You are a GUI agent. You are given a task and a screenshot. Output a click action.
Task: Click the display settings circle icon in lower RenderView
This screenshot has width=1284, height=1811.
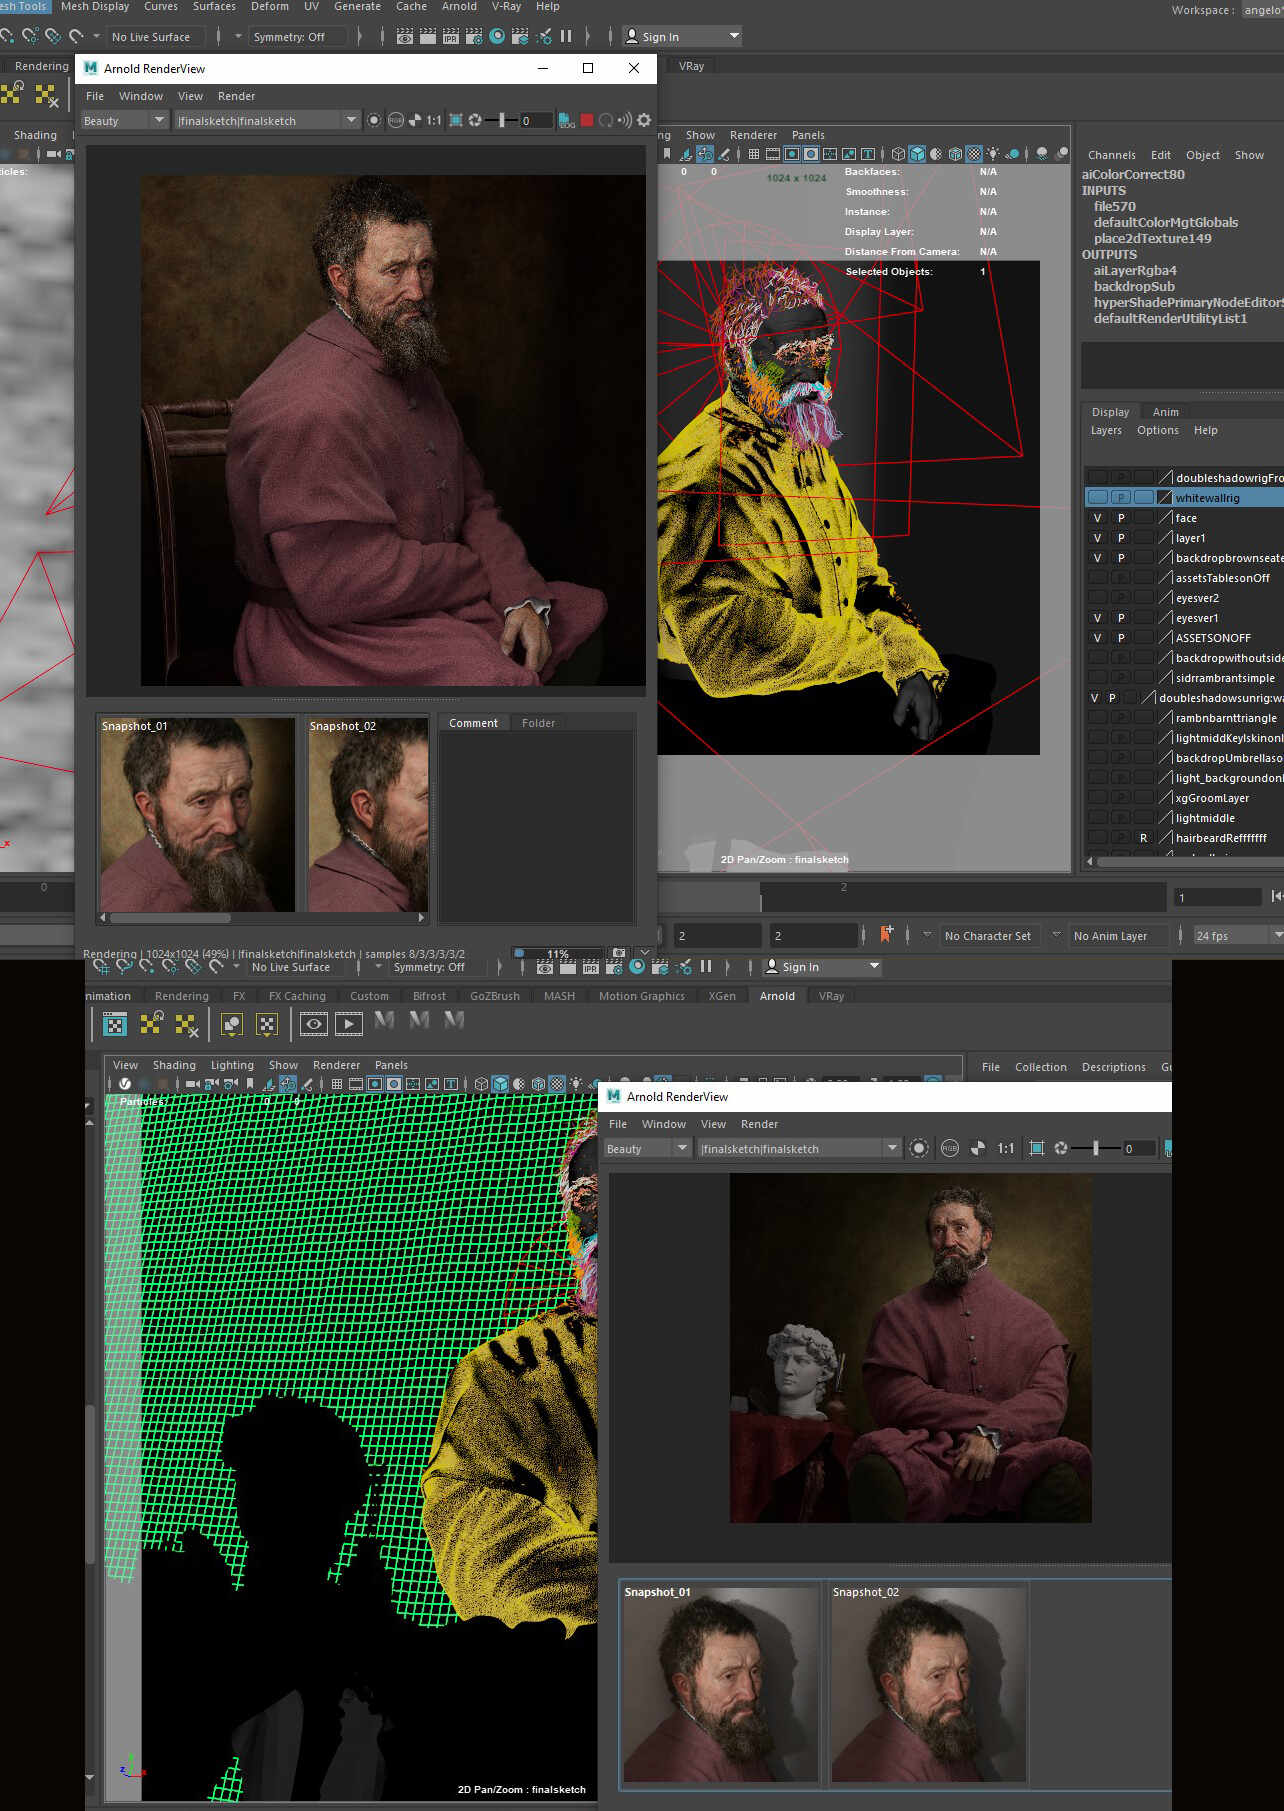pos(919,1148)
